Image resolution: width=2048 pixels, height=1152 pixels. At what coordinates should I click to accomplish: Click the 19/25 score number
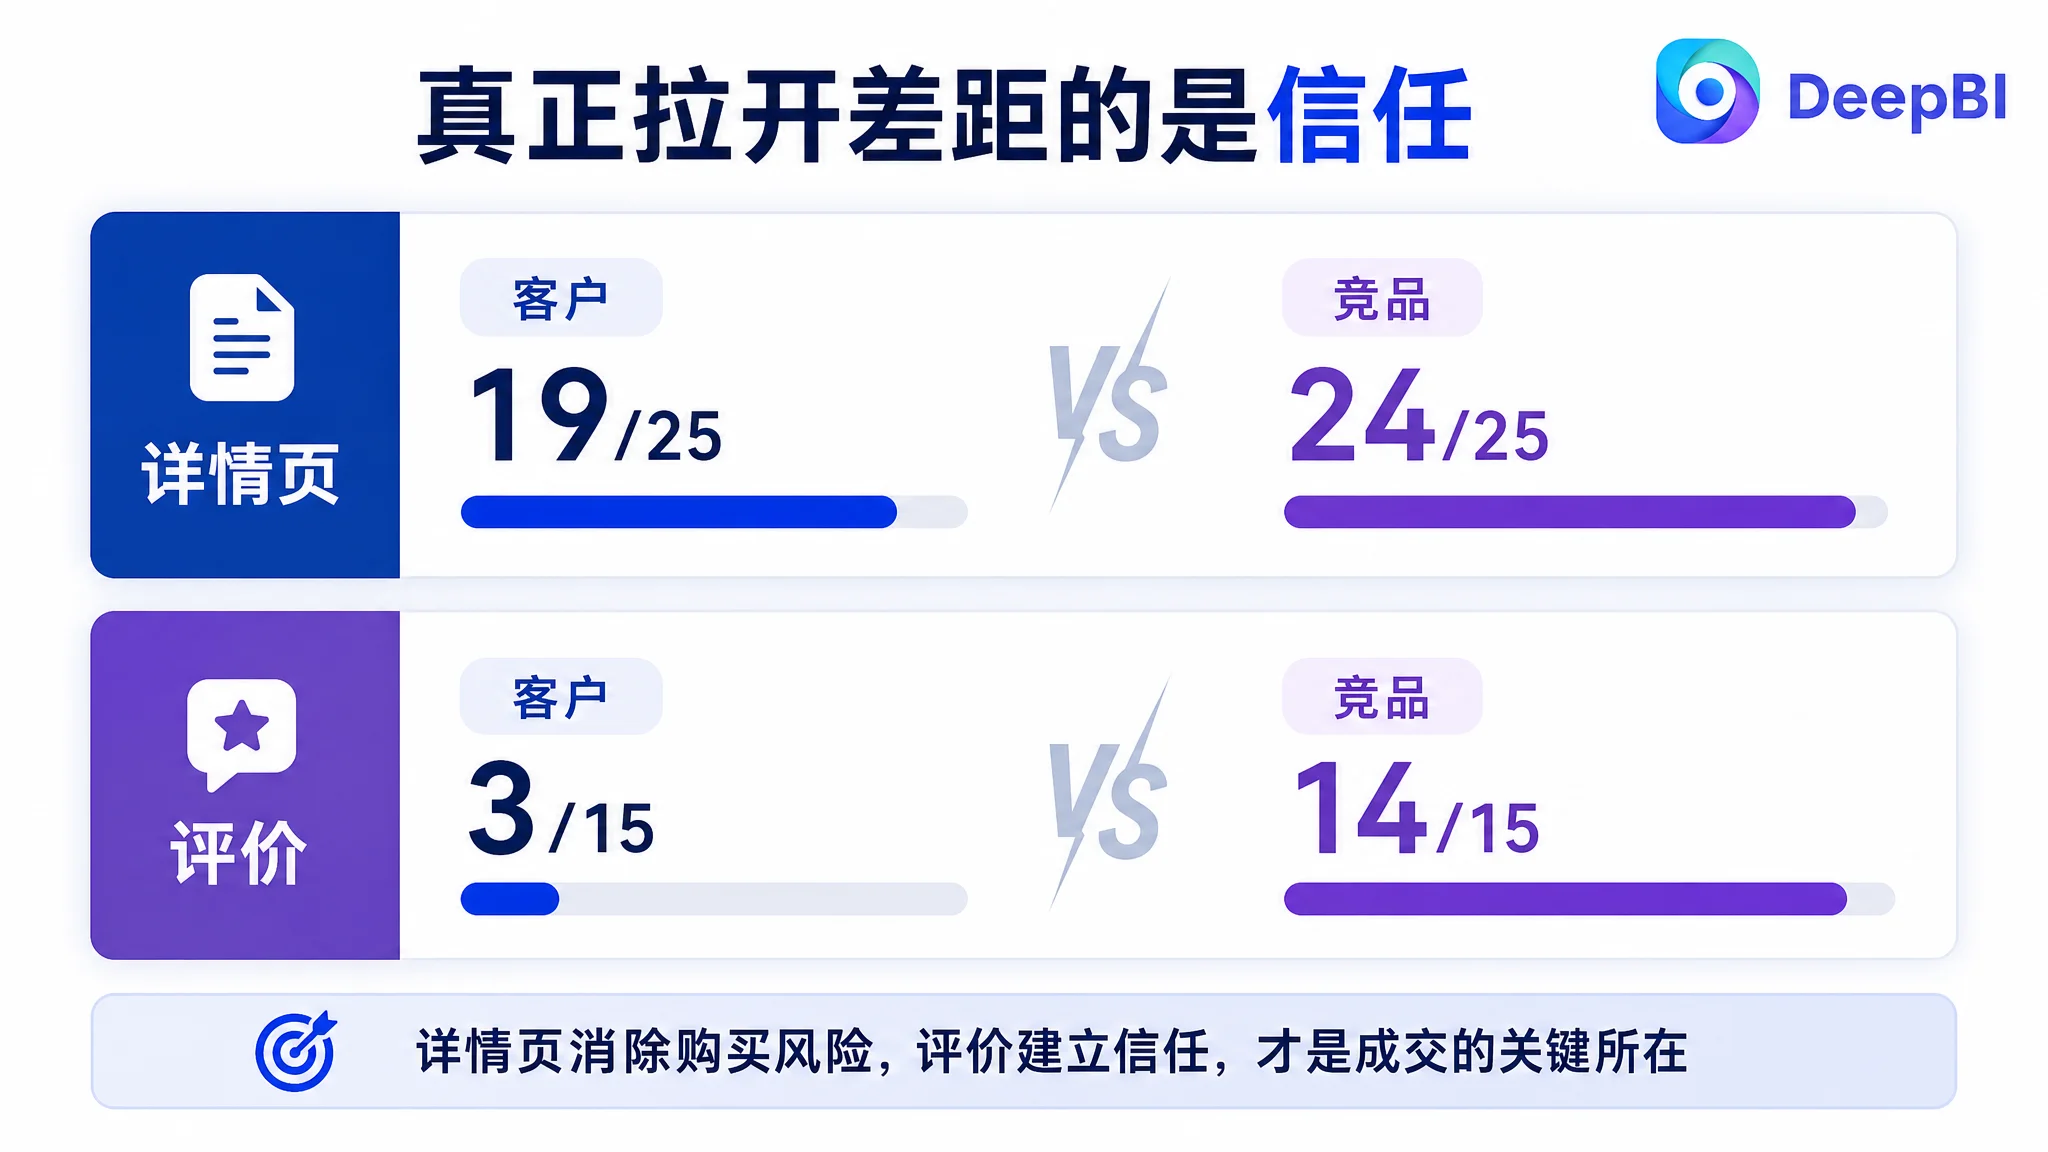coord(595,415)
